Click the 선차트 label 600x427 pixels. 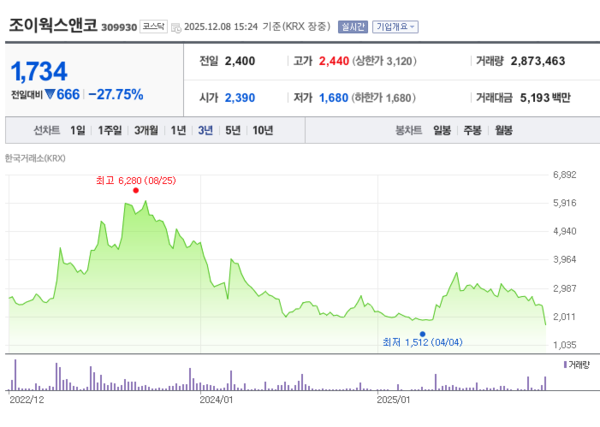point(47,130)
